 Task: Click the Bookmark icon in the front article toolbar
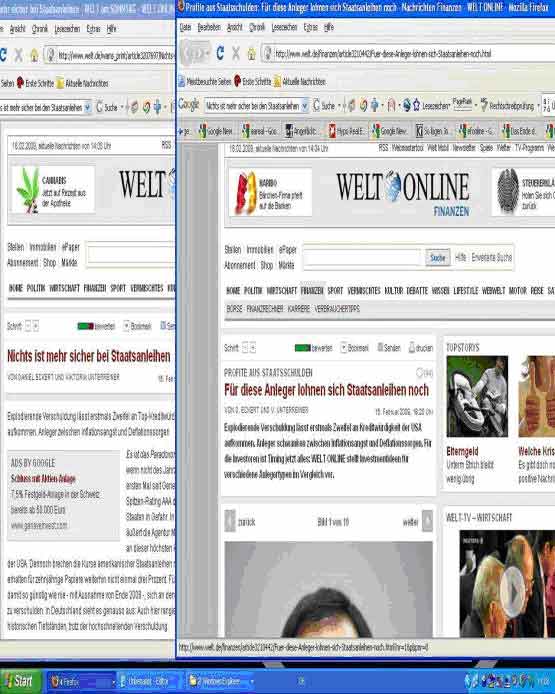[x=343, y=348]
